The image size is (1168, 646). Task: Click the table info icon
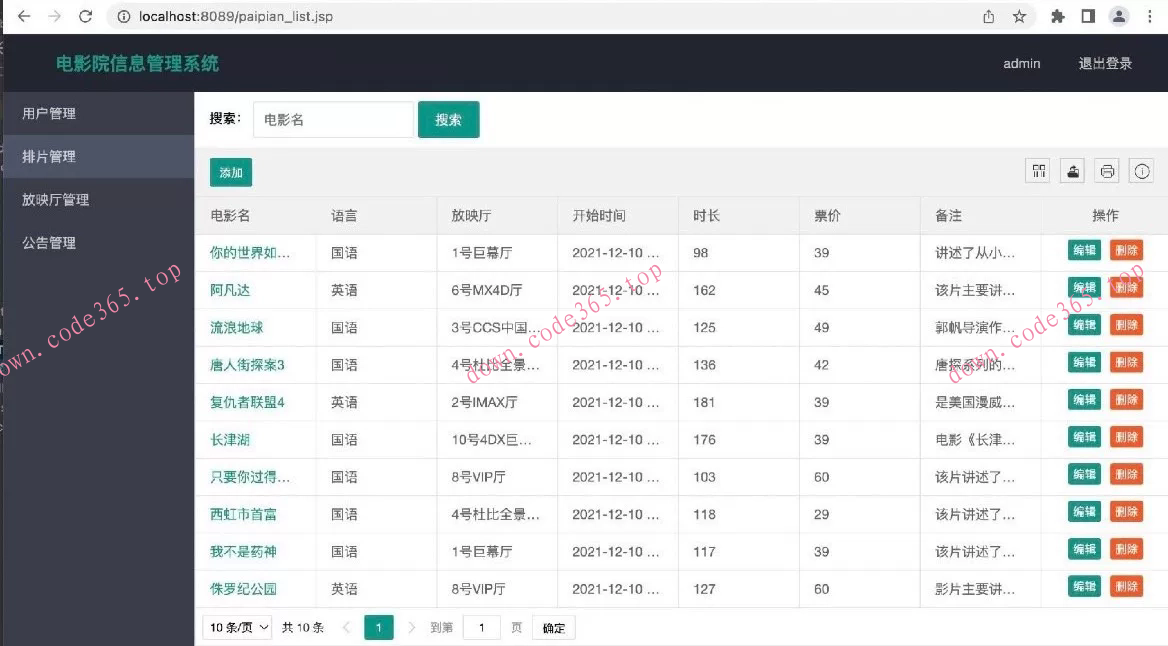click(x=1141, y=171)
